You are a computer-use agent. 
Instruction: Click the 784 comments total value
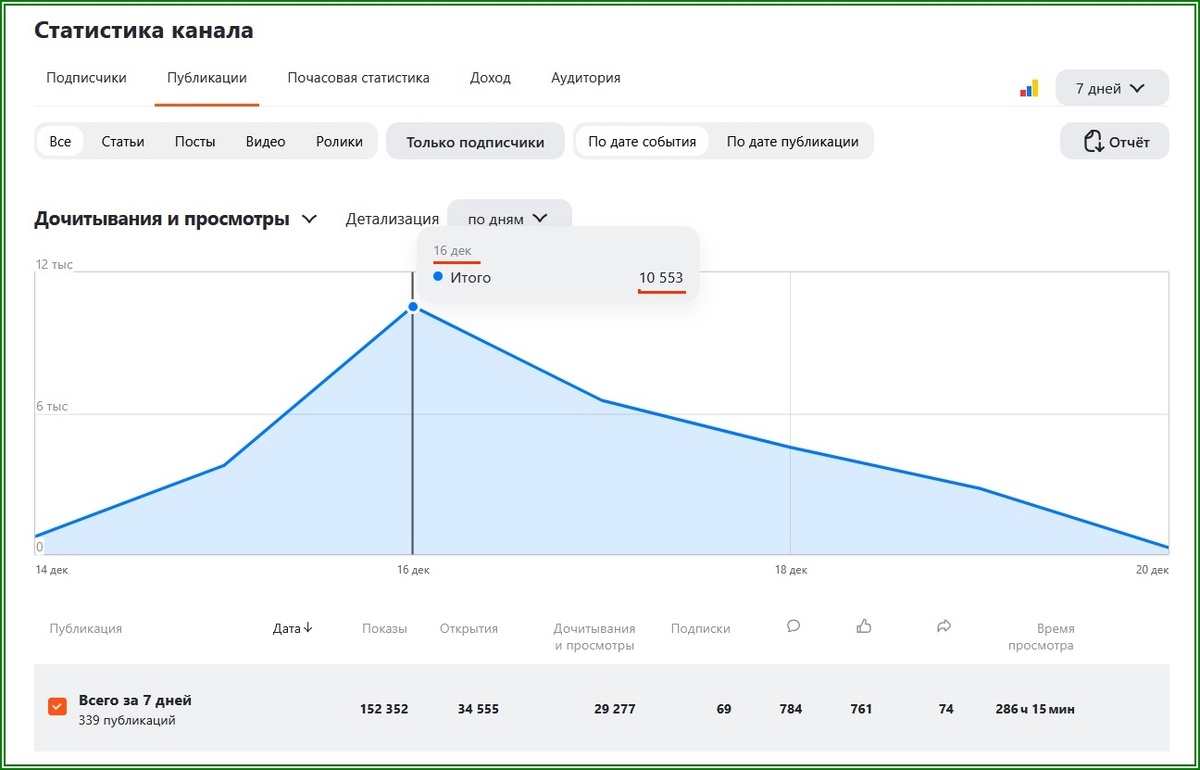tap(791, 709)
